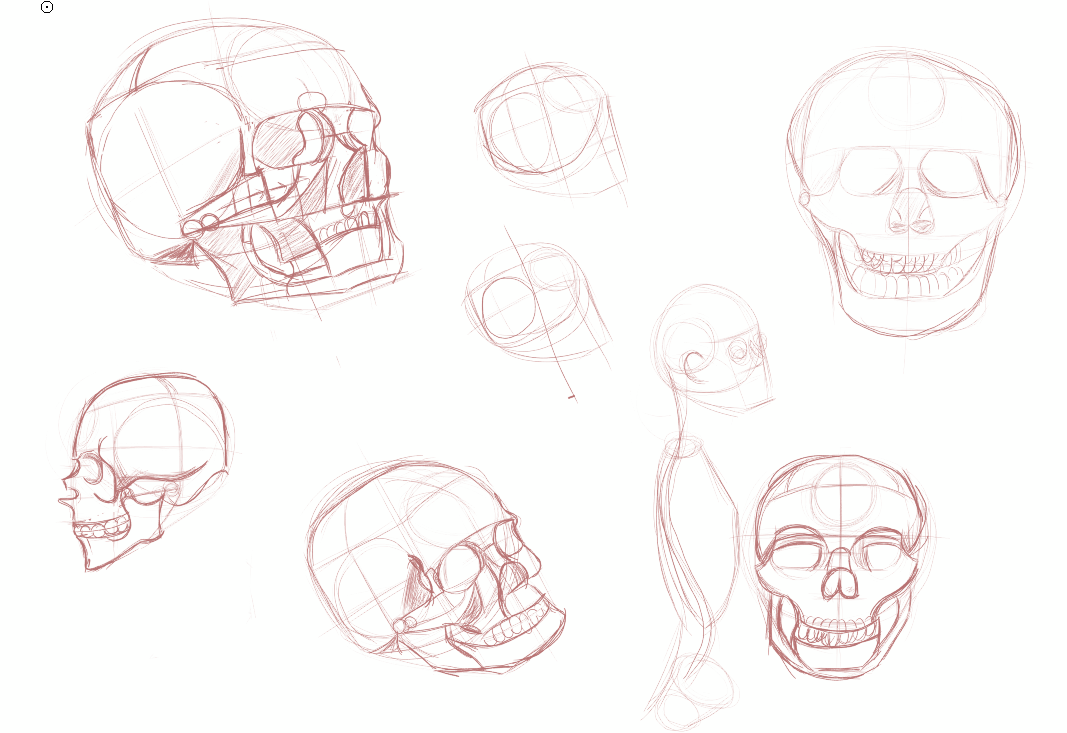This screenshot has width=1067, height=733.
Task: Click the upper boxed head construction sketch
Action: 551,133
